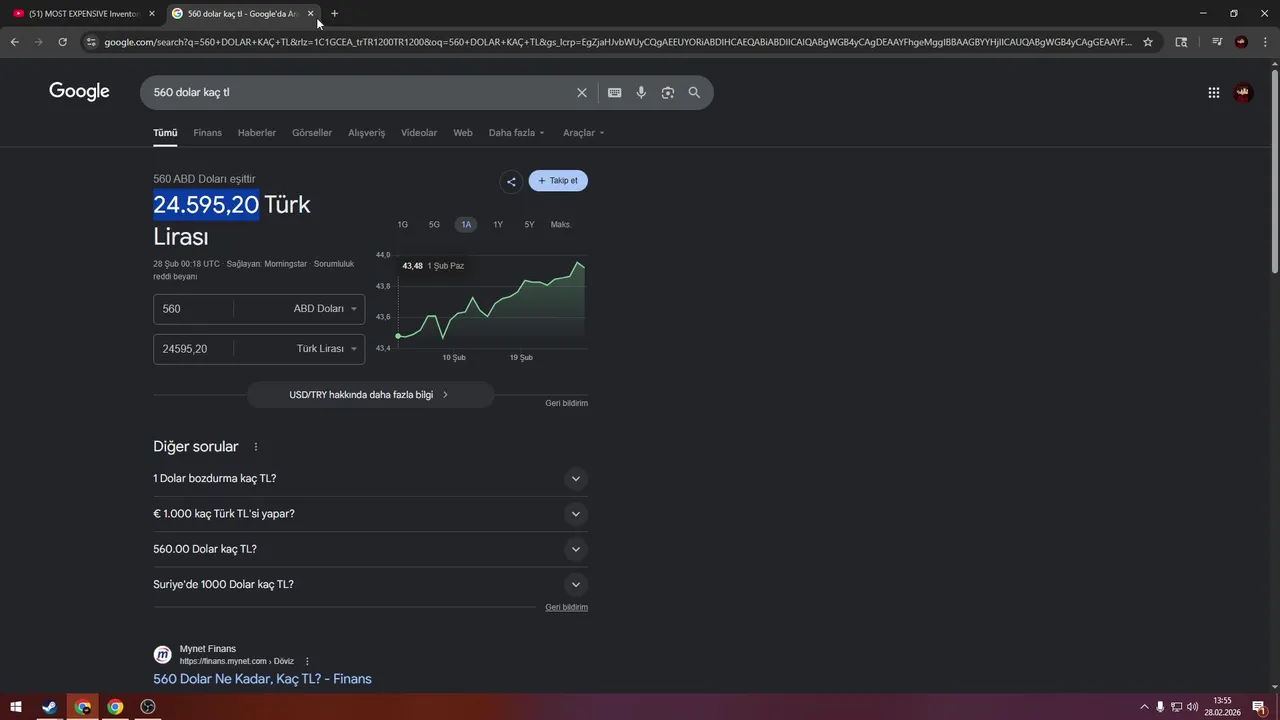Open Chrome's three-dot menu
The image size is (1280, 720).
1265,42
